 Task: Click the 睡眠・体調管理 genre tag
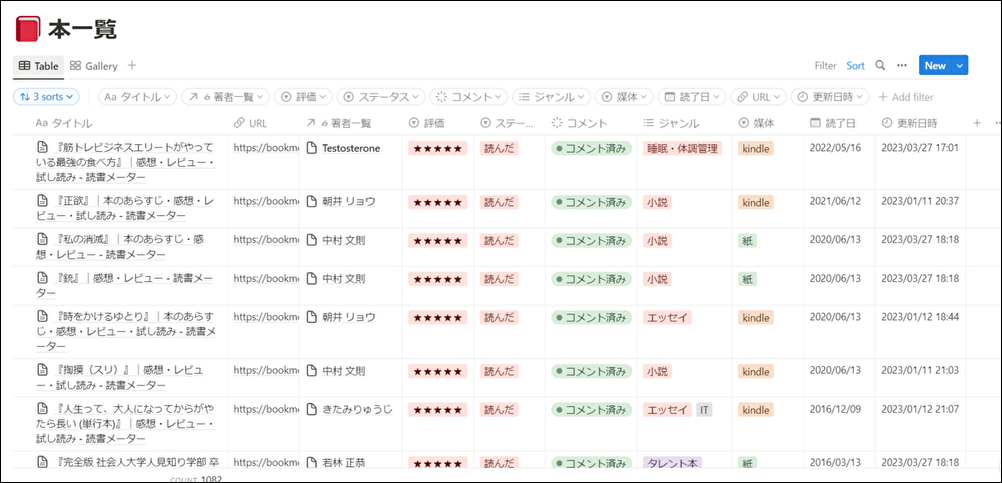pos(682,148)
